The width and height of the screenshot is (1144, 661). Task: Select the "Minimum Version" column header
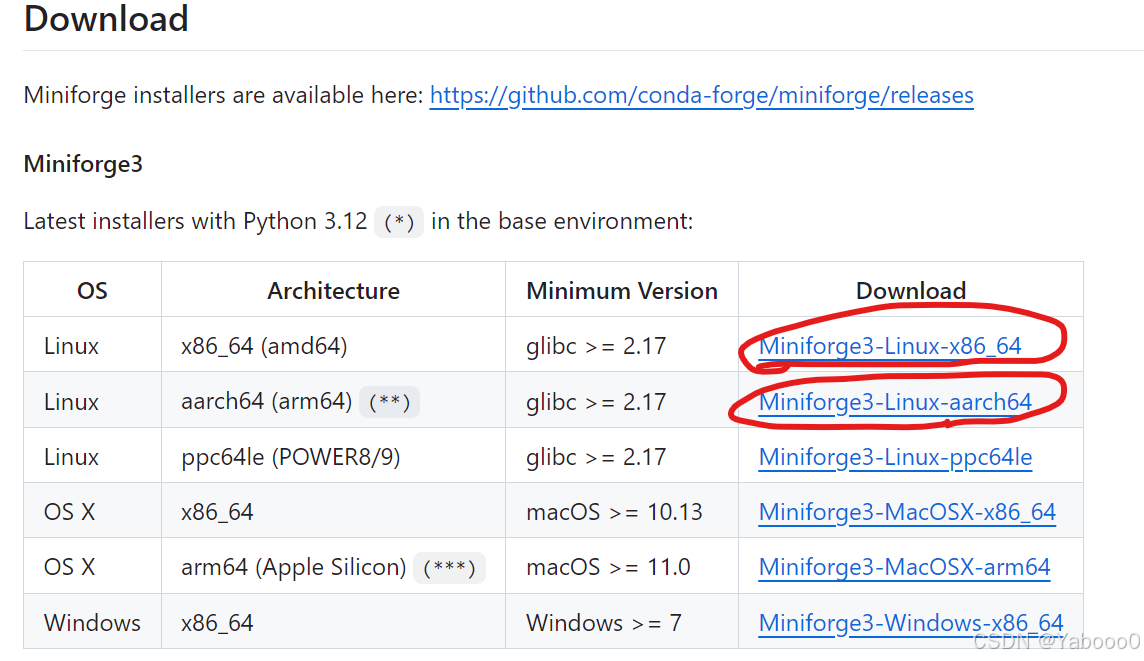622,291
